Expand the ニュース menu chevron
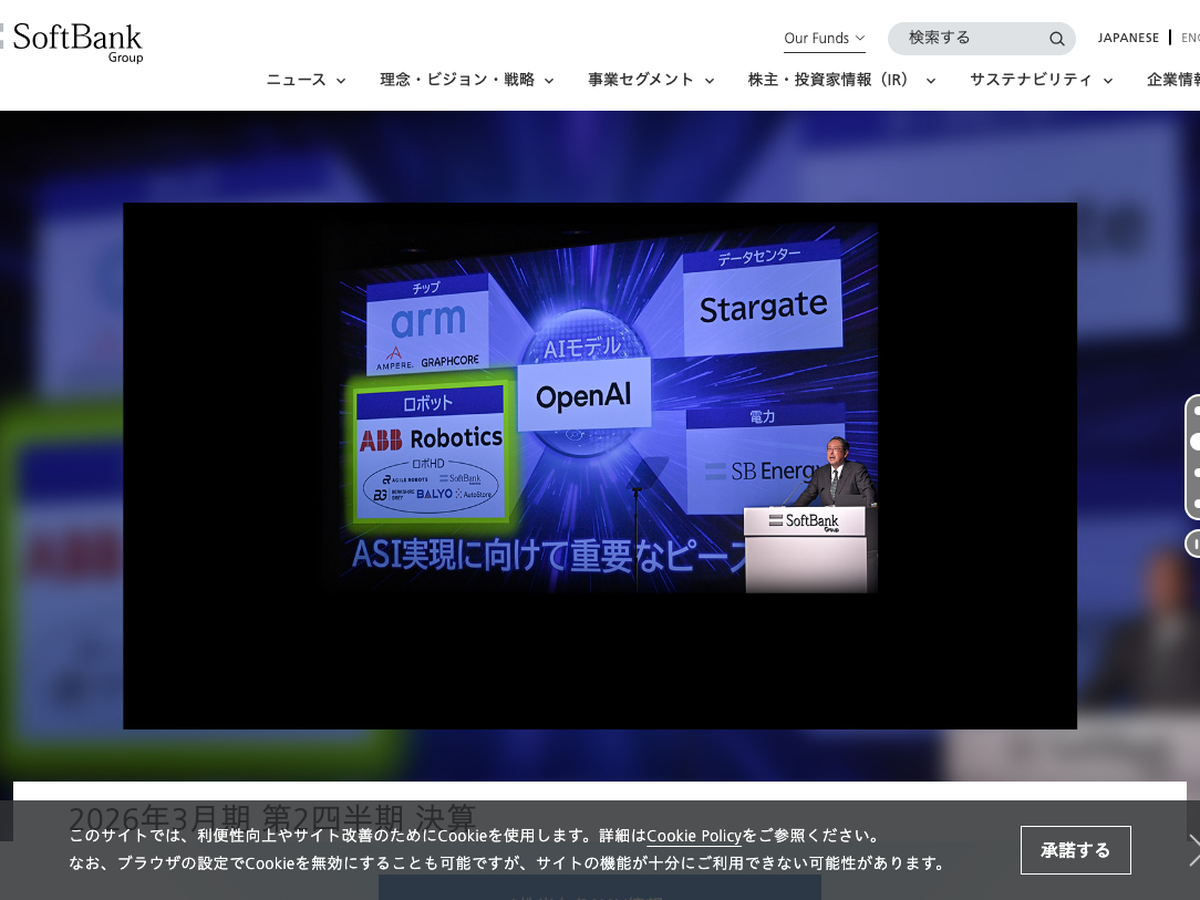 pos(341,81)
